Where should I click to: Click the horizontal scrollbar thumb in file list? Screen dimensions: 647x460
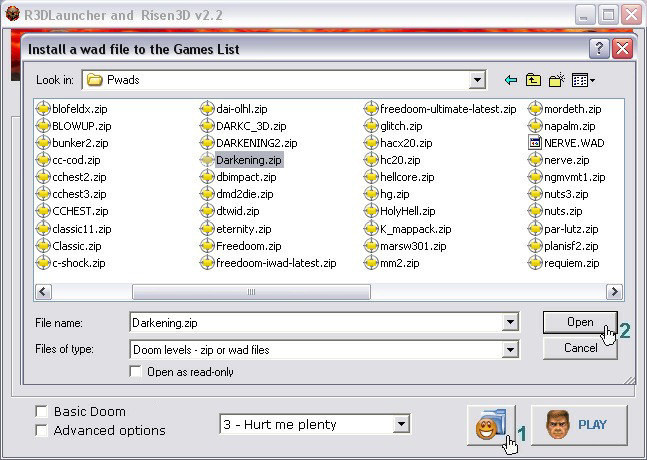coord(251,292)
